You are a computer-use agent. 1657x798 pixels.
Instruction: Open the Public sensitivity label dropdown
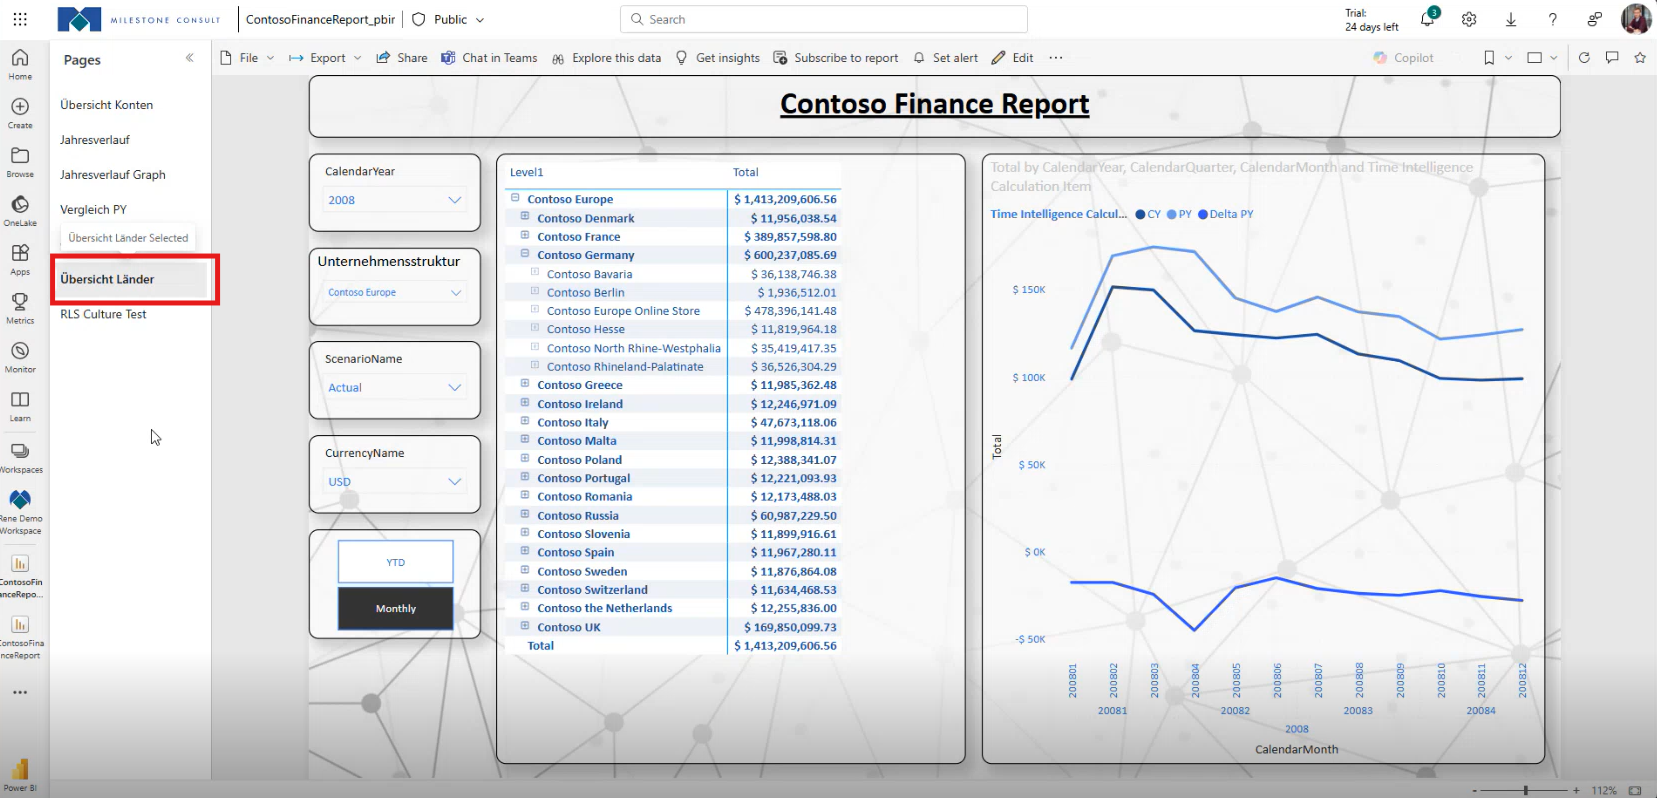point(448,19)
